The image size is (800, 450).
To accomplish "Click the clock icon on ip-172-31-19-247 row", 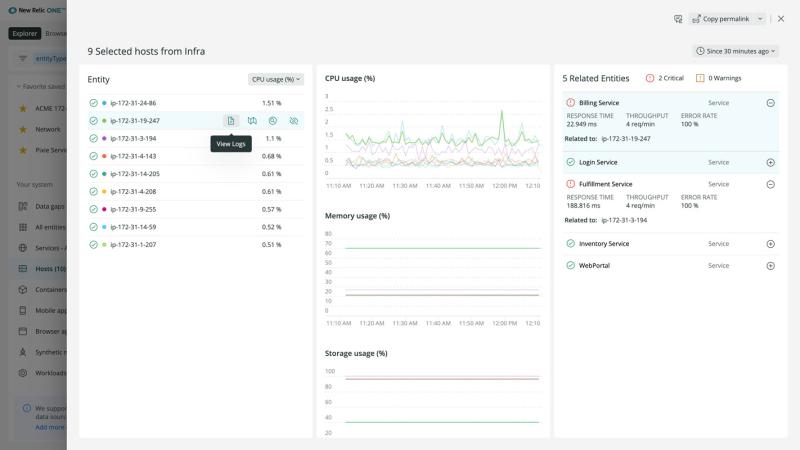I will (x=273, y=121).
